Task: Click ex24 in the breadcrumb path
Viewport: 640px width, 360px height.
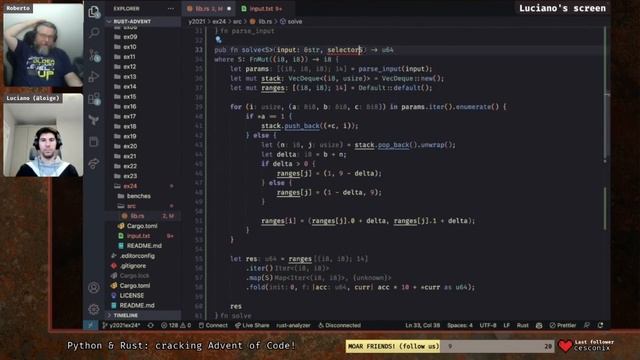Action: [x=219, y=22]
